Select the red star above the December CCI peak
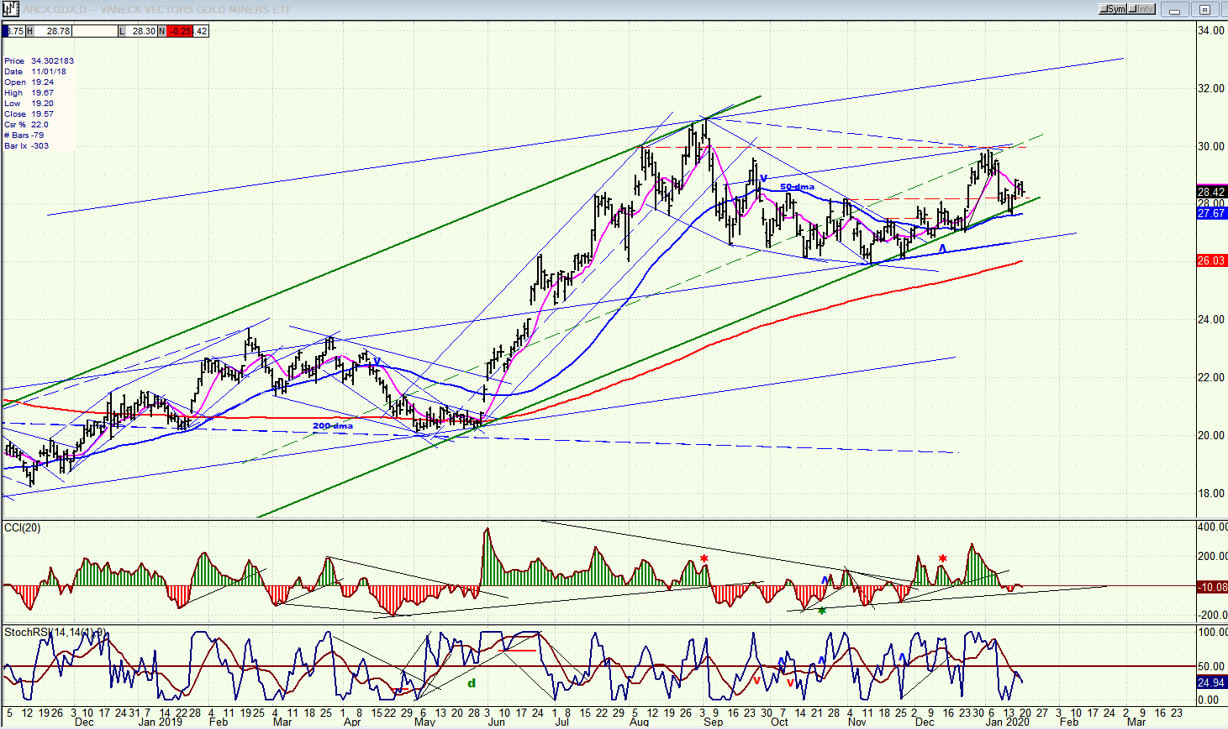This screenshot has height=729, width=1228. pos(942,558)
